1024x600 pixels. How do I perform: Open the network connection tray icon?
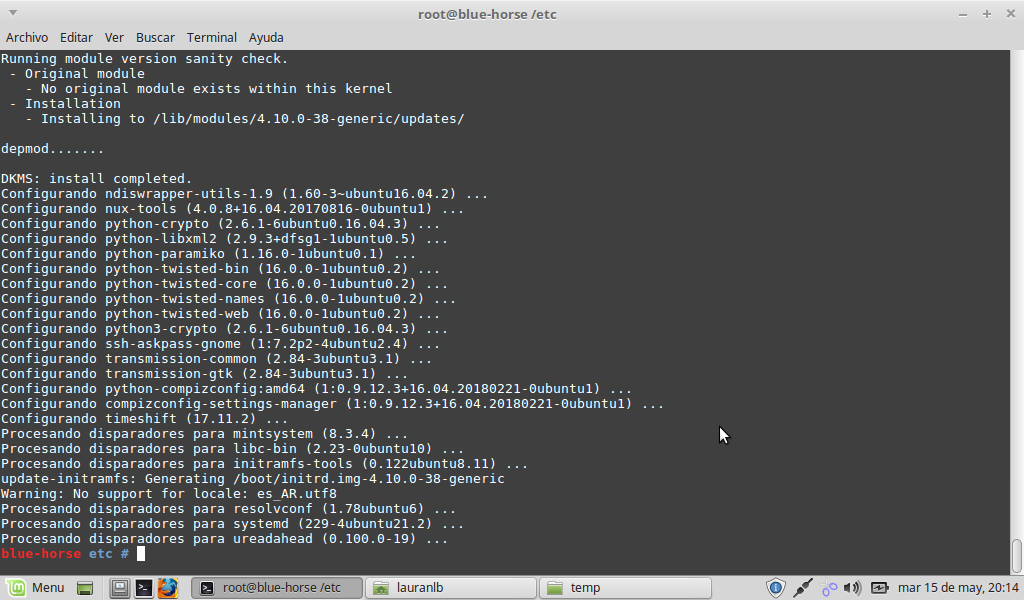[802, 587]
